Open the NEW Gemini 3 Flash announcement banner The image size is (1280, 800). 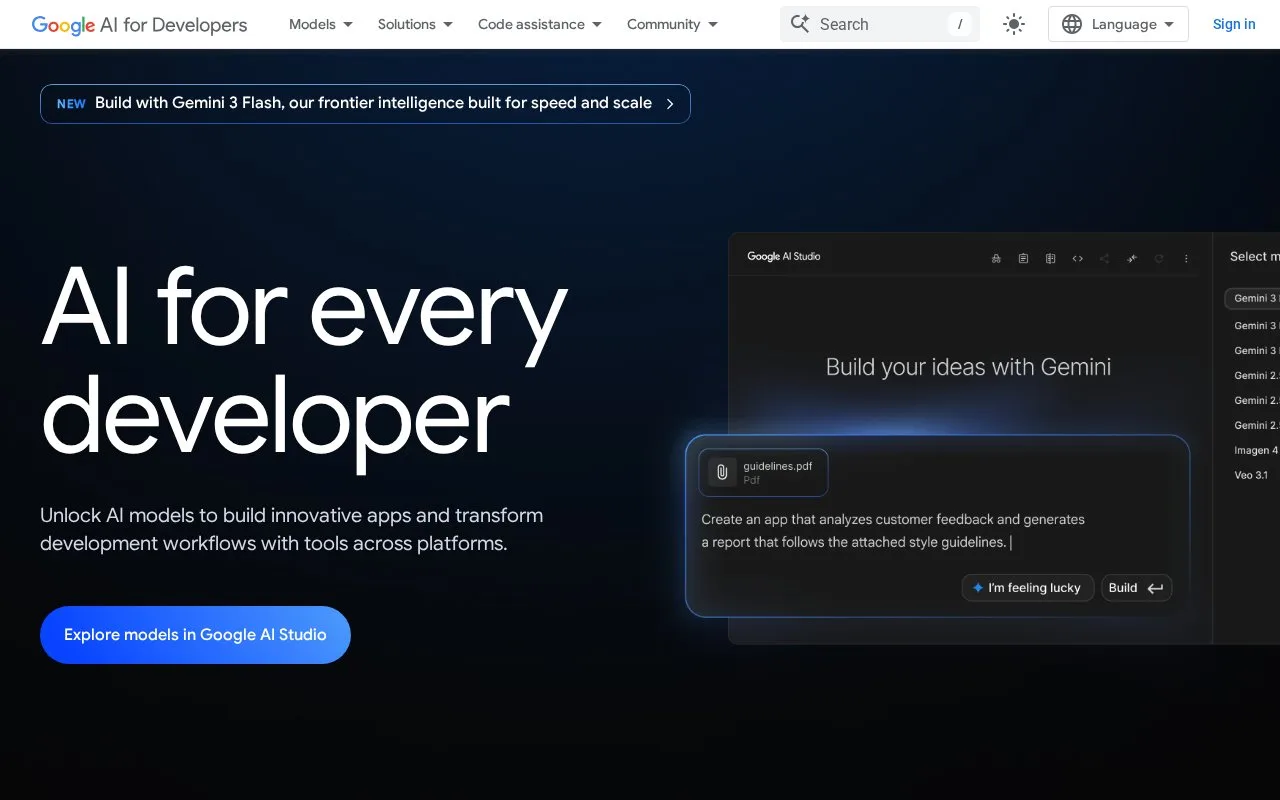coord(365,104)
